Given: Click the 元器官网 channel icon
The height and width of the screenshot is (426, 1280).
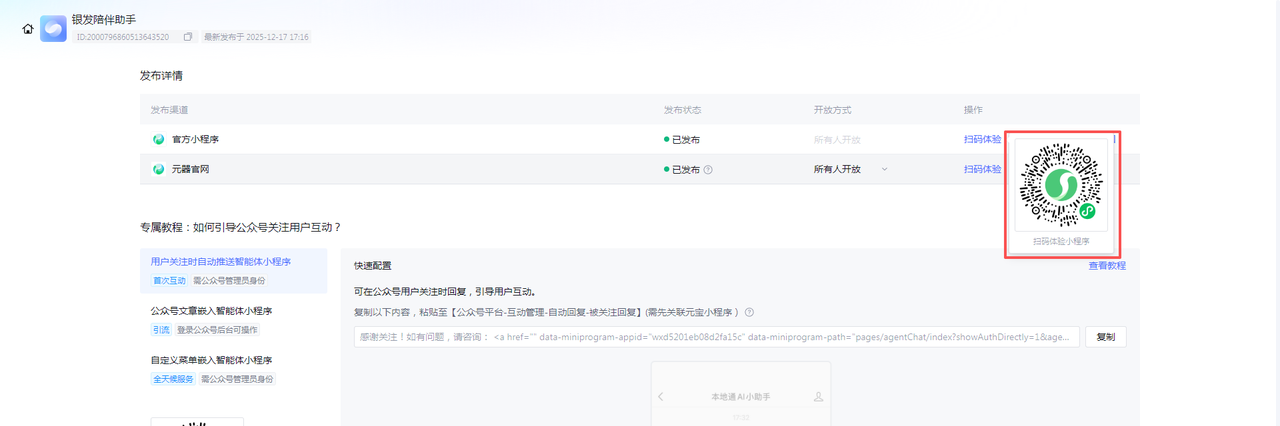Looking at the screenshot, I should (x=158, y=170).
